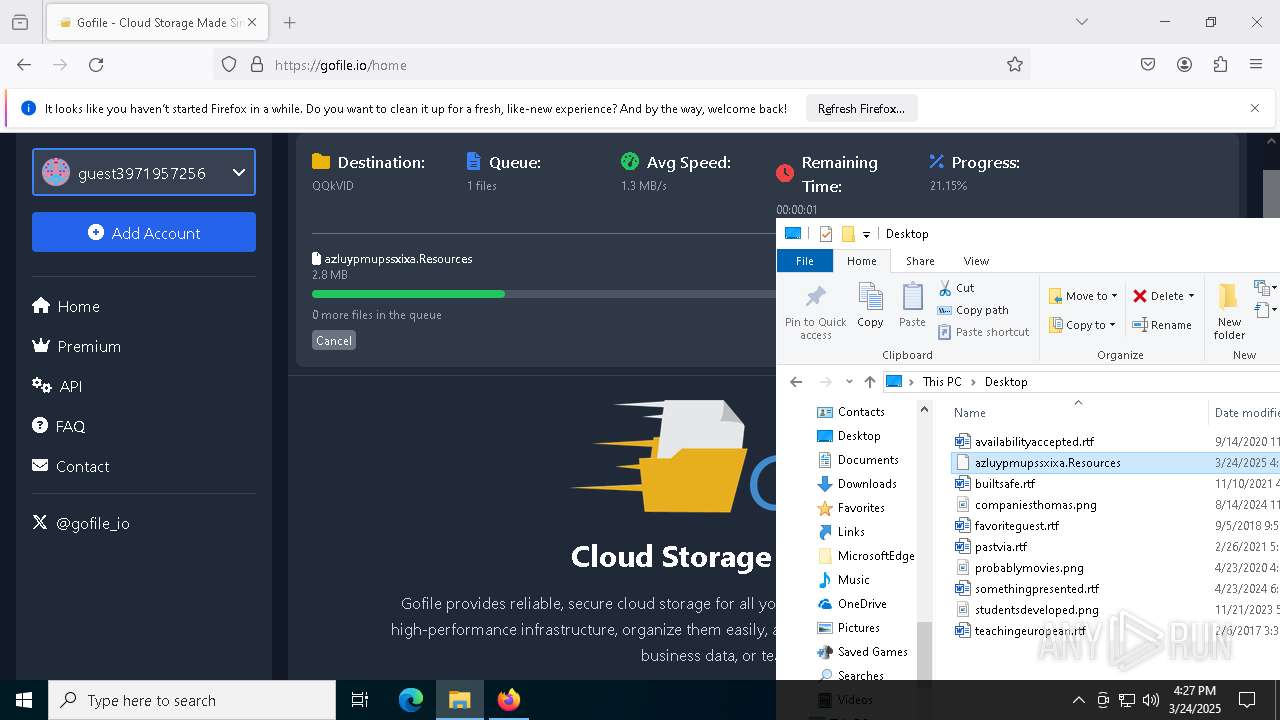
Task: Dismiss the Firefox refresh notification bar
Action: (x=1255, y=108)
